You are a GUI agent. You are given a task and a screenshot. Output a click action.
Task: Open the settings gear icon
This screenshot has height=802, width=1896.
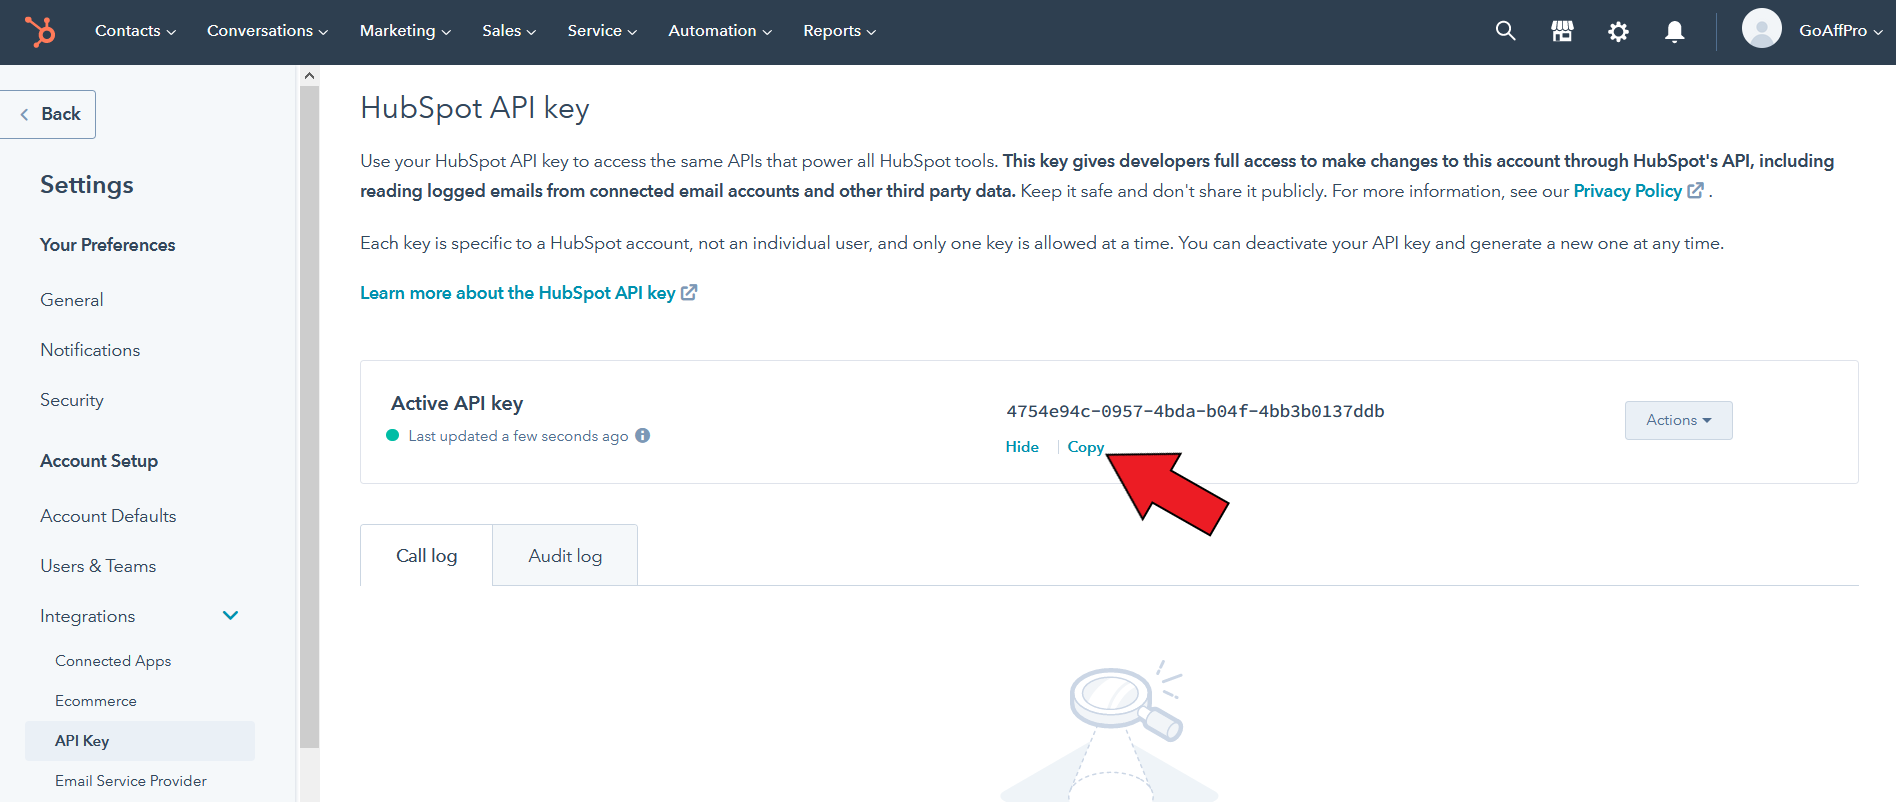tap(1618, 32)
